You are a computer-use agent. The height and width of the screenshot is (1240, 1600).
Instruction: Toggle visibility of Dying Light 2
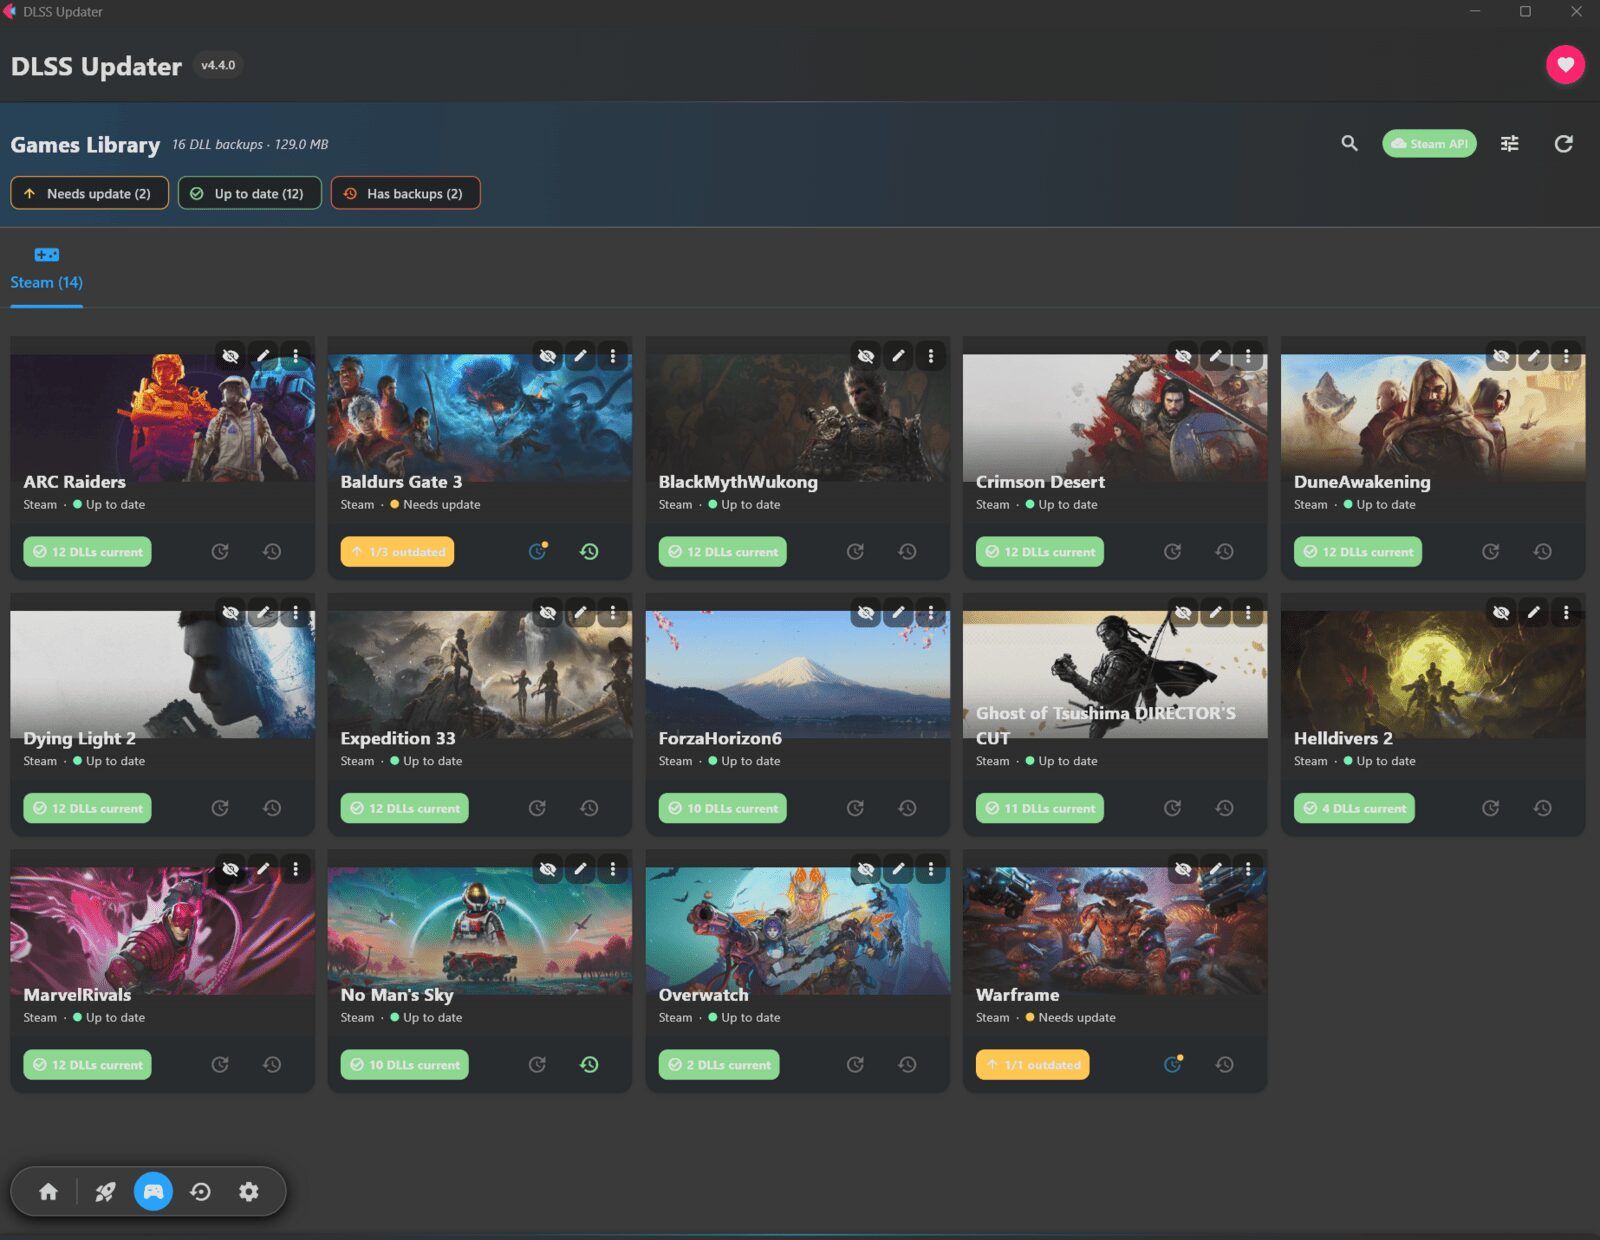pos(230,612)
